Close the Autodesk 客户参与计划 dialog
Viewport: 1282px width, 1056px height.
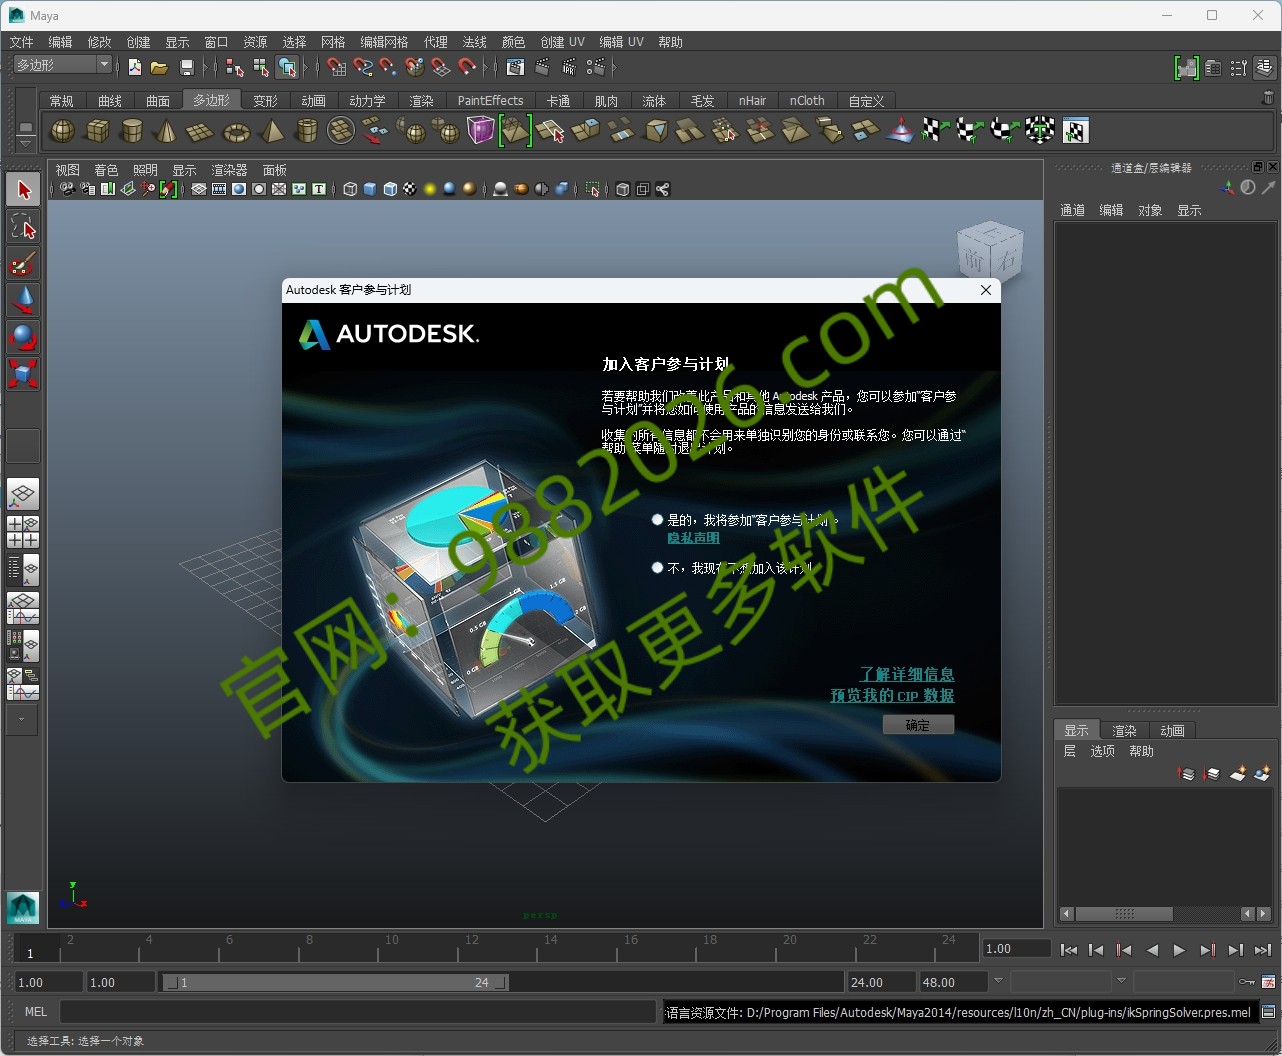coord(986,290)
